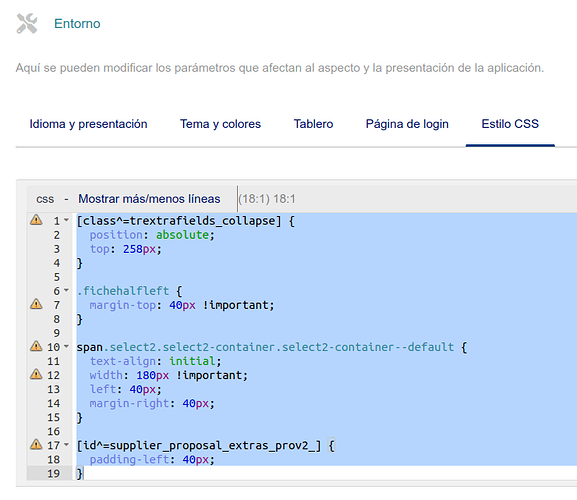
Task: Select the Estilo CSS tab
Action: coord(510,124)
